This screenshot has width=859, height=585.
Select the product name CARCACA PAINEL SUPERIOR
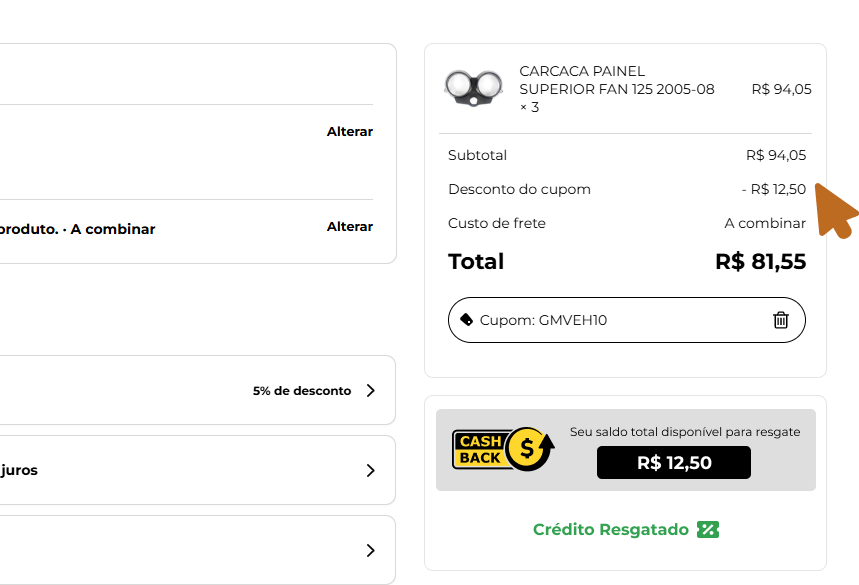pyautogui.click(x=617, y=80)
